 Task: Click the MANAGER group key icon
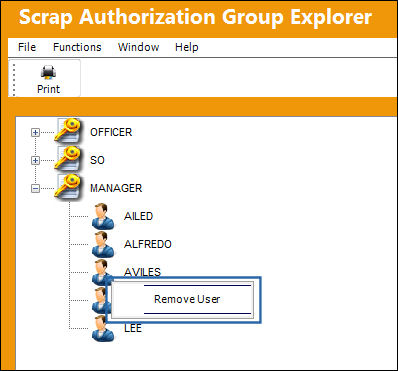[x=68, y=187]
